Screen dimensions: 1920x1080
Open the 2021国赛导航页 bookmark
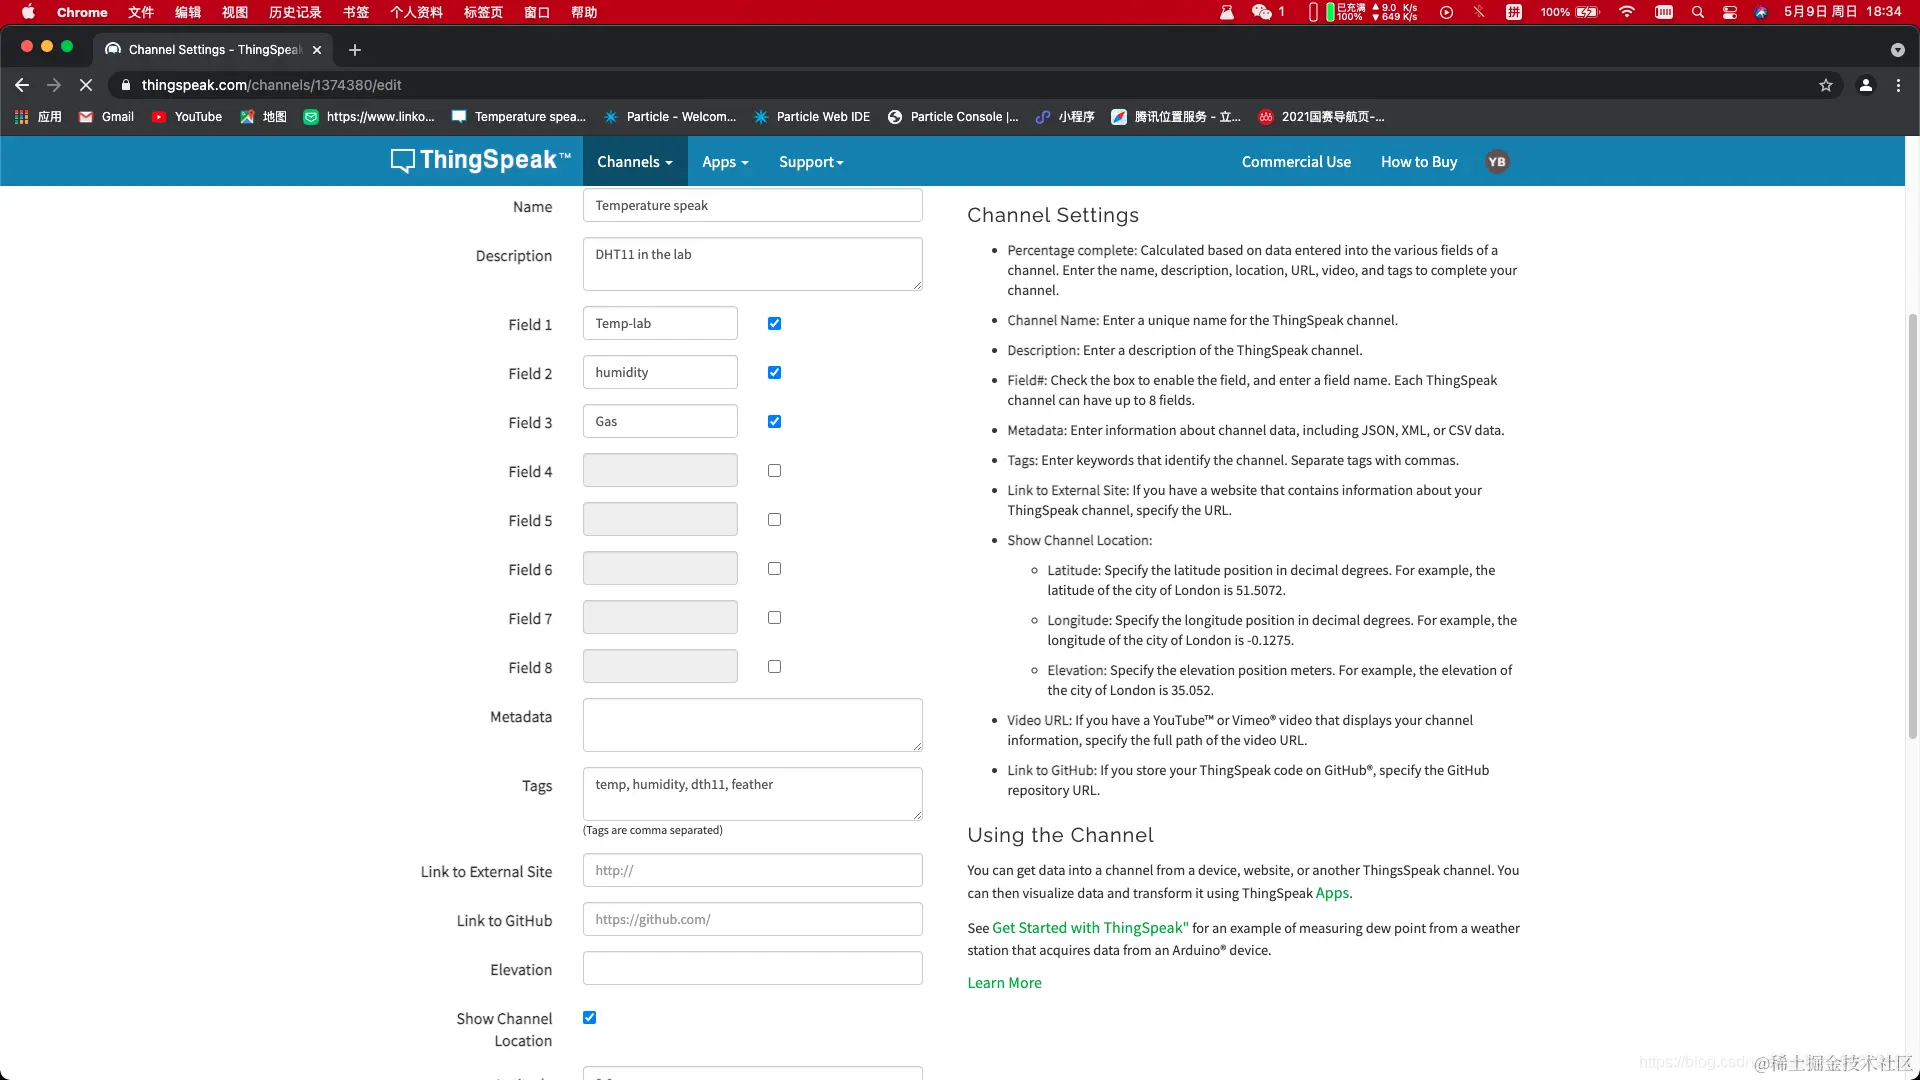(1321, 117)
